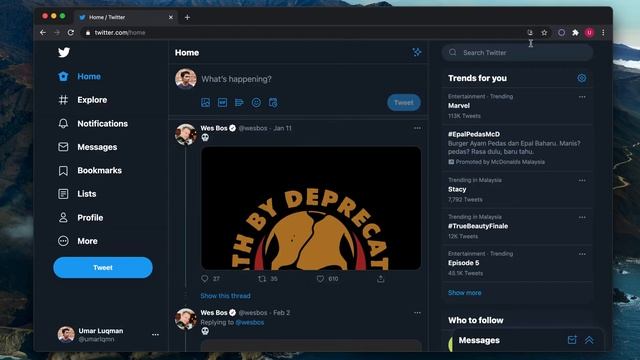Viewport: 640px width, 360px height.
Task: Click the twitter.com/home address bar
Action: [x=302, y=33]
